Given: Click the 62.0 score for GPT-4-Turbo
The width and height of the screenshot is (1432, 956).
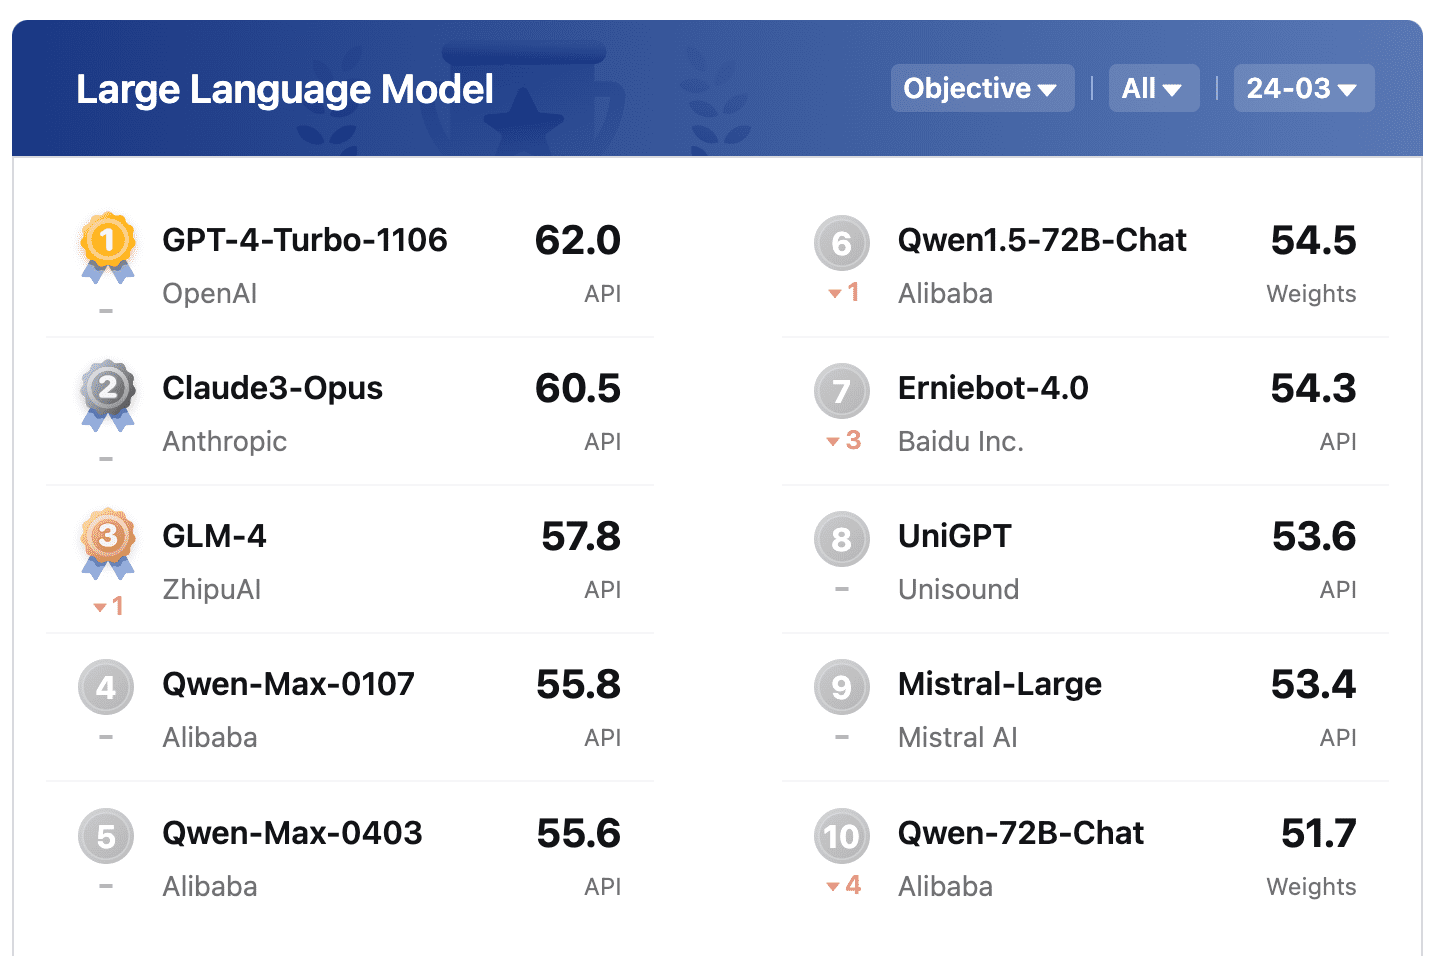Looking at the screenshot, I should pyautogui.click(x=578, y=240).
